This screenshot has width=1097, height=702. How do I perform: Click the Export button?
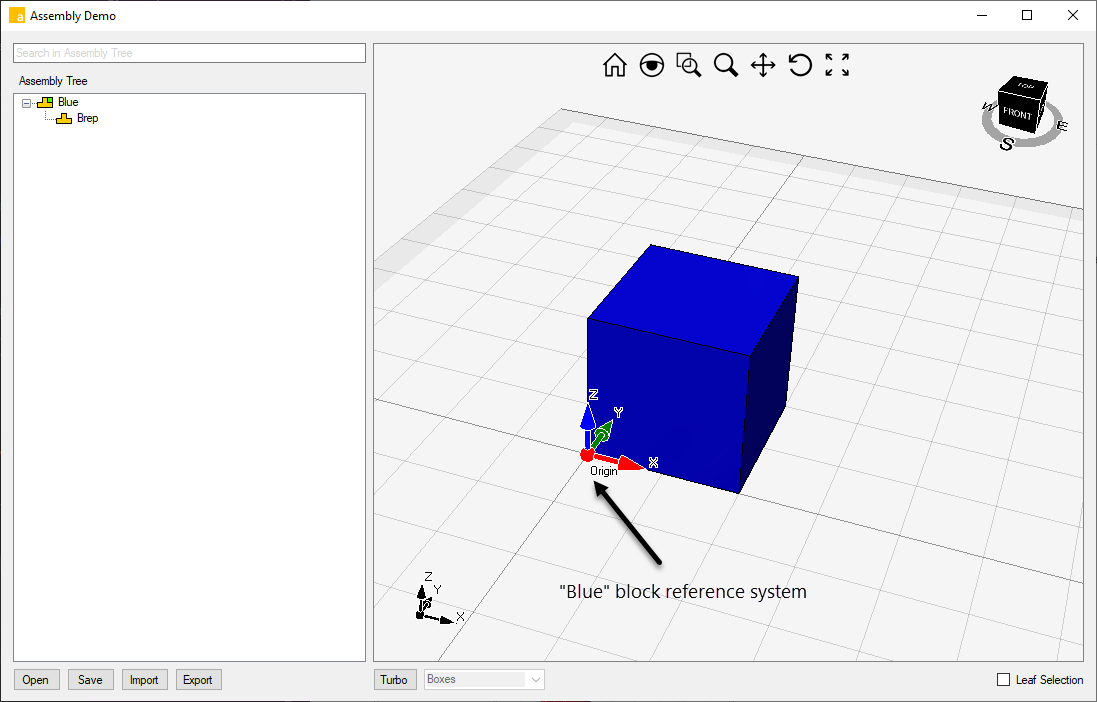click(x=198, y=679)
